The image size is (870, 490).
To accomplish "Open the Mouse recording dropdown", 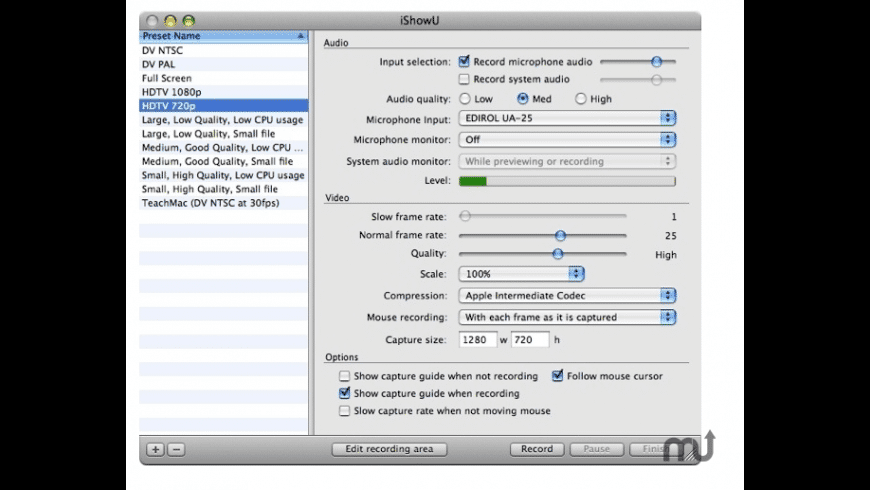I will point(567,317).
